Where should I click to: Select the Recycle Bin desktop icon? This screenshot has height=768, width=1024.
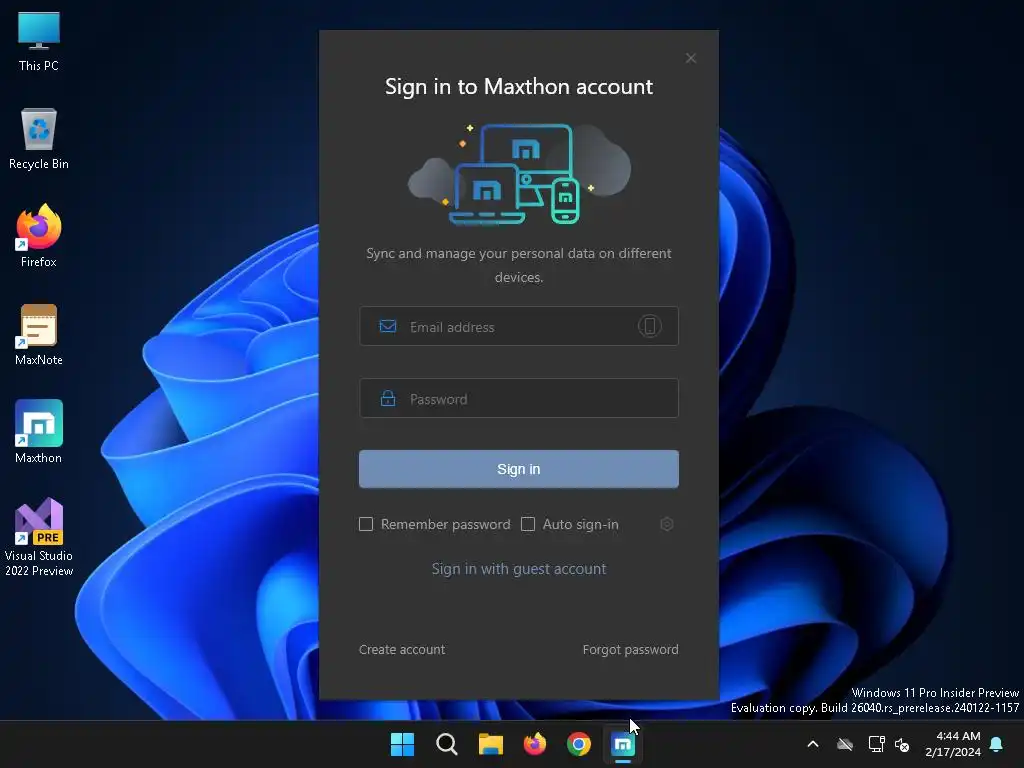click(x=39, y=139)
